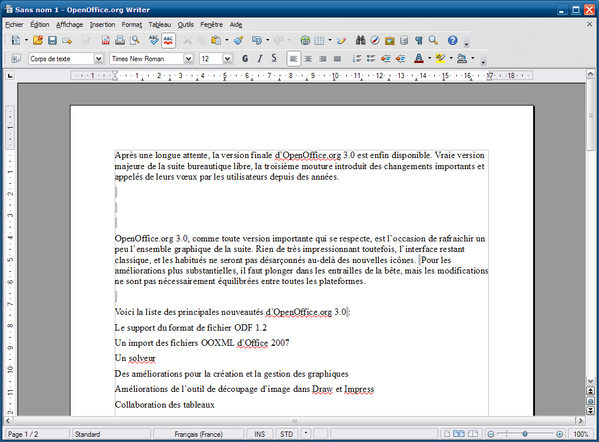Apply Background Color paint bucket
This screenshot has height=442, width=599.
click(x=462, y=58)
